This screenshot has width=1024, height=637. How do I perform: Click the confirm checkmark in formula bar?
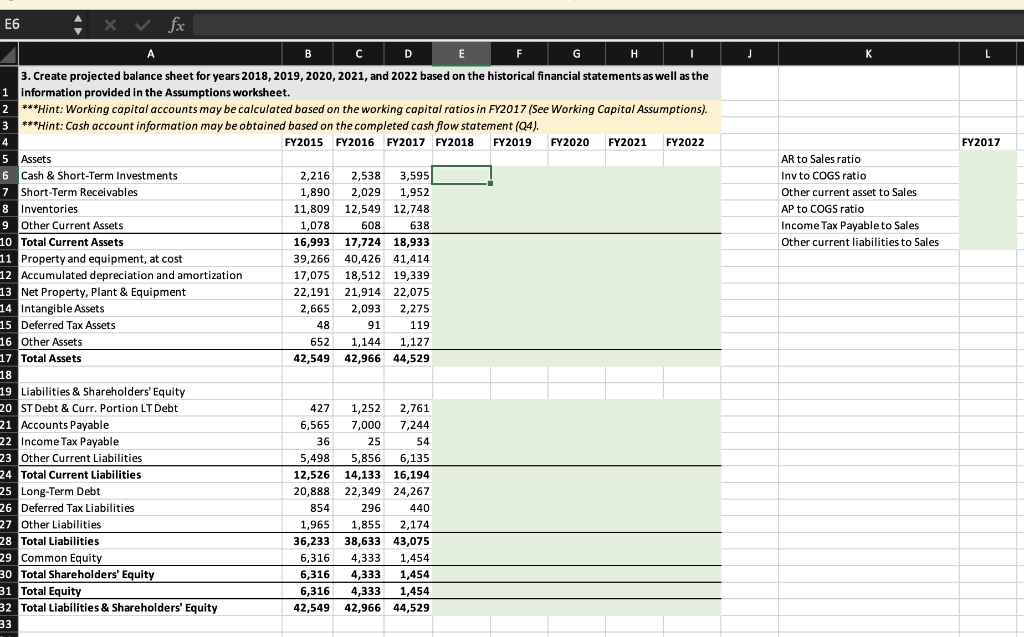tap(143, 25)
